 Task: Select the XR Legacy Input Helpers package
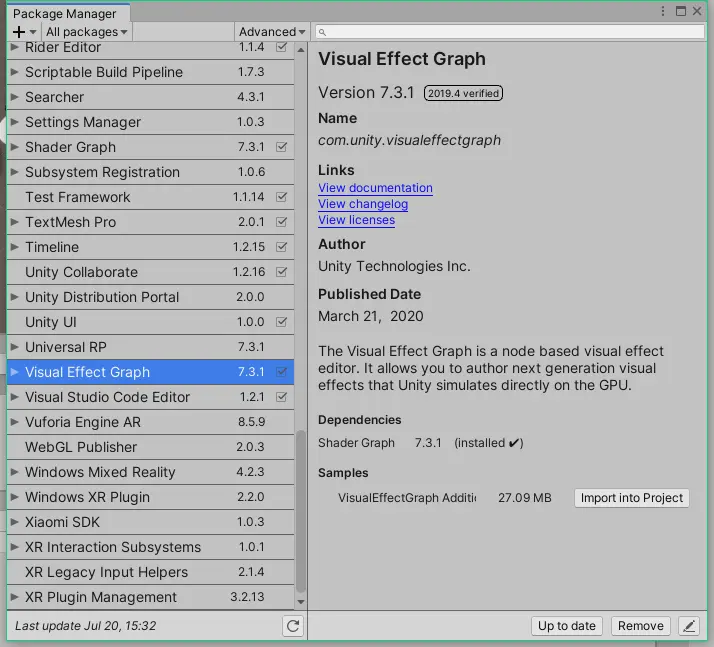point(150,572)
